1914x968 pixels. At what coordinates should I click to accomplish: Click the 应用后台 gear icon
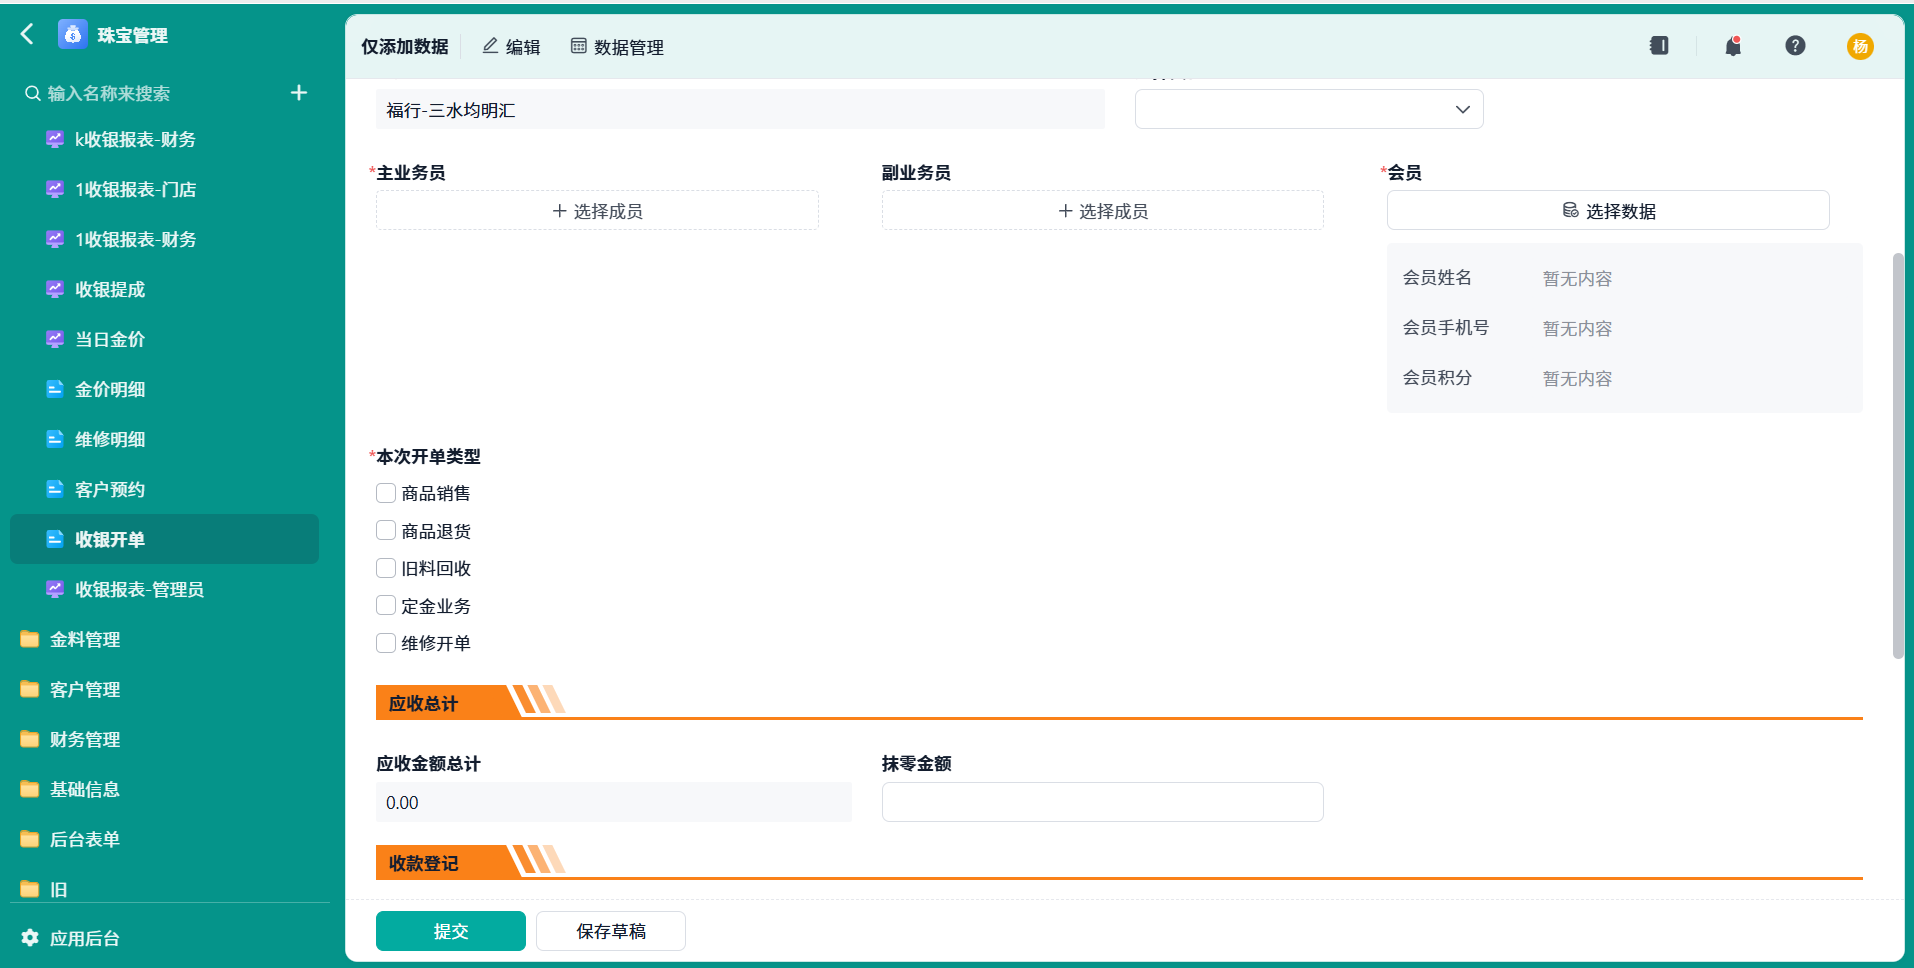pos(30,938)
